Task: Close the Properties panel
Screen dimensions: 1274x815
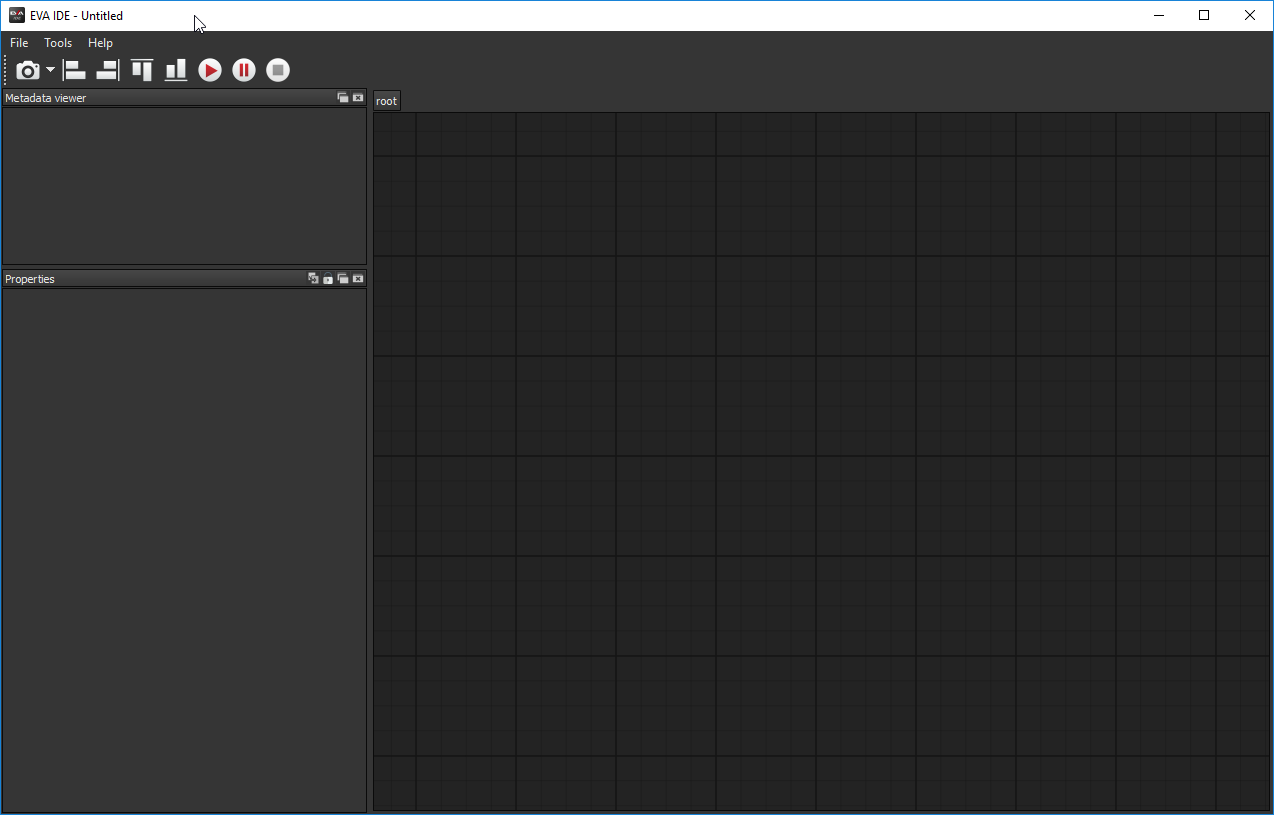Action: 358,278
